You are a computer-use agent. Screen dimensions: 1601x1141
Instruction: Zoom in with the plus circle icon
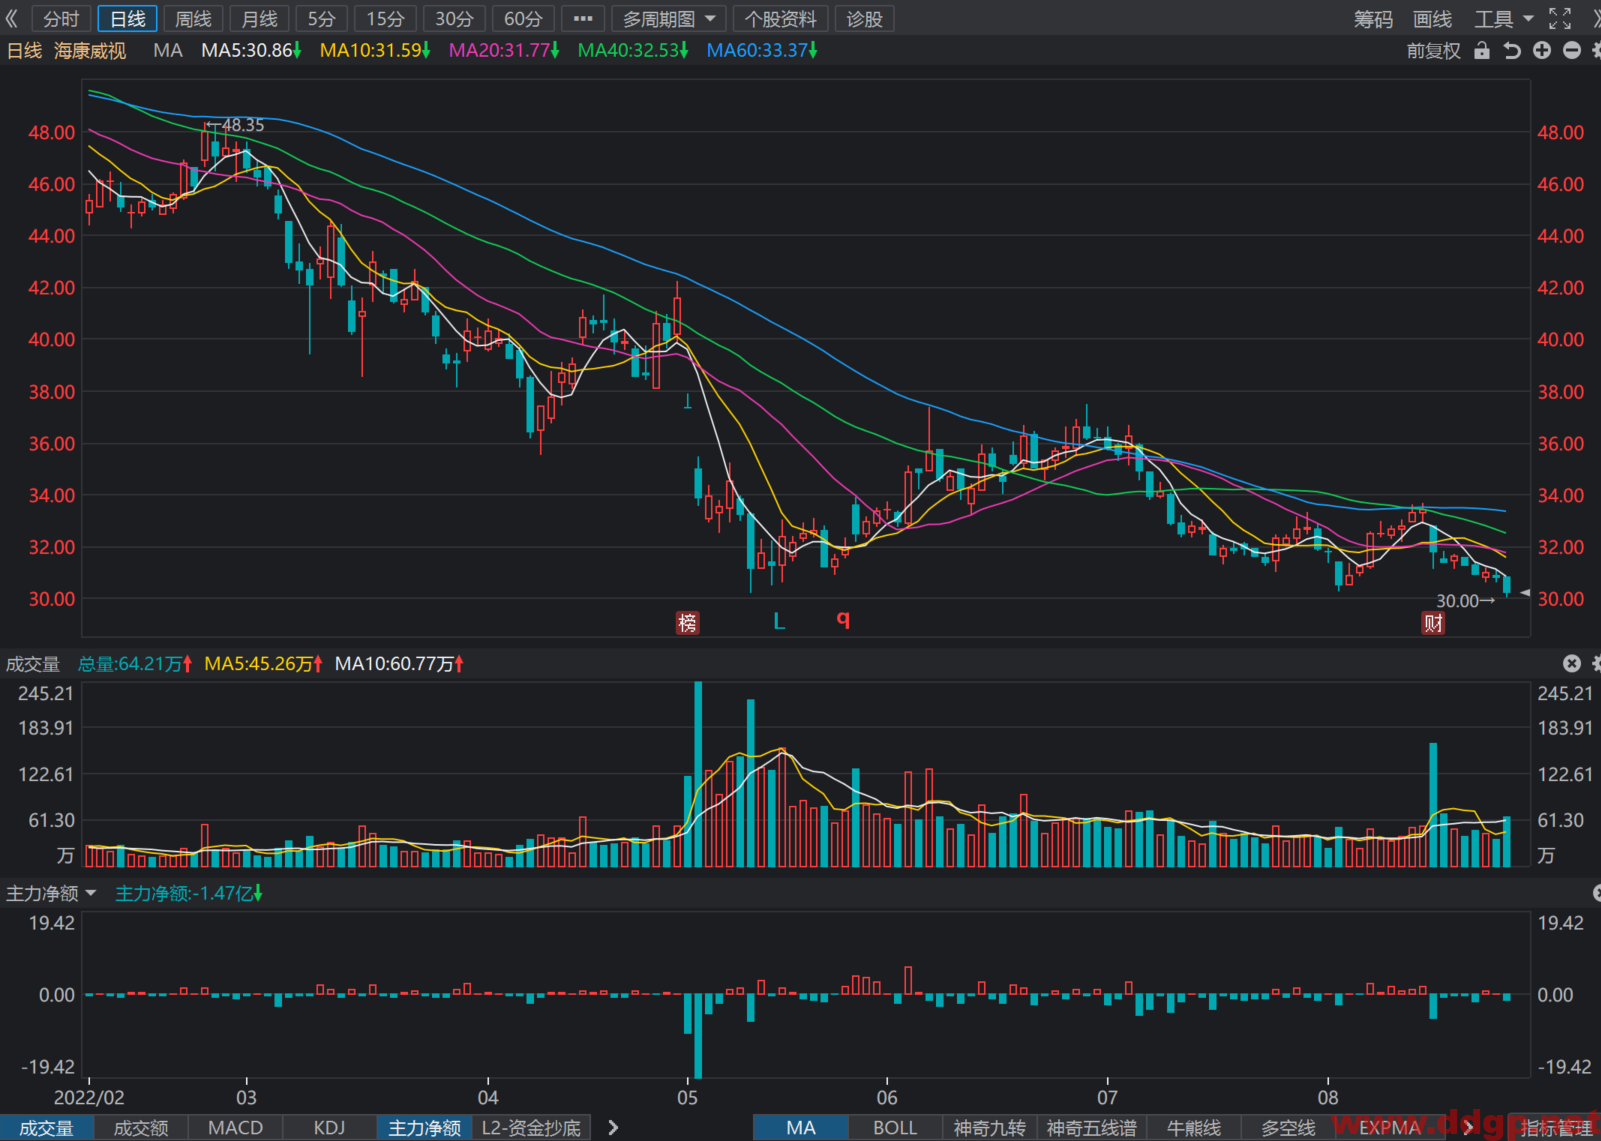click(1542, 50)
